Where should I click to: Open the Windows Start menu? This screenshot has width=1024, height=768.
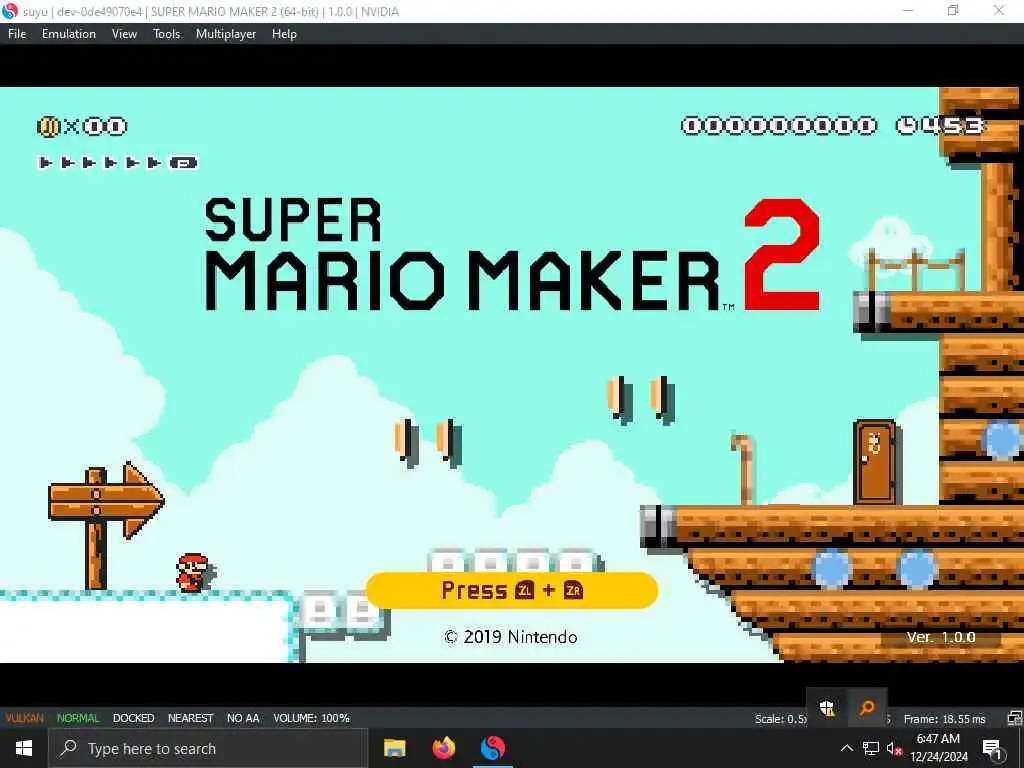pyautogui.click(x=24, y=748)
